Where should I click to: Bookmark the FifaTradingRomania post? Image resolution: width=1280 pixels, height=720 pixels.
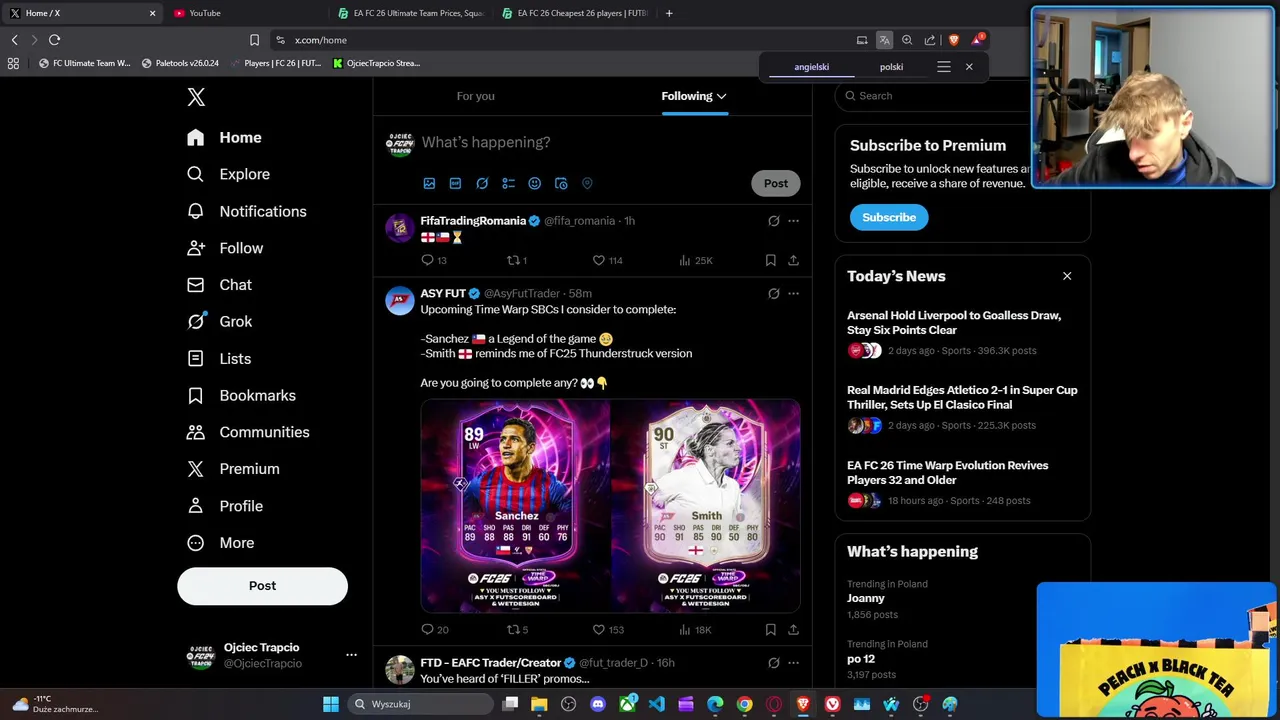click(x=770, y=260)
